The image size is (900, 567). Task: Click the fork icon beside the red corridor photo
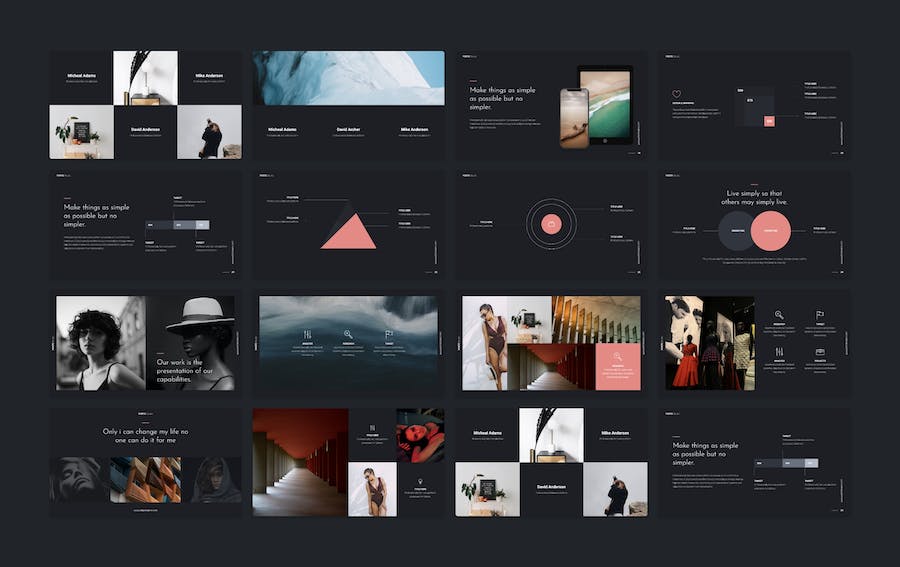tap(372, 427)
